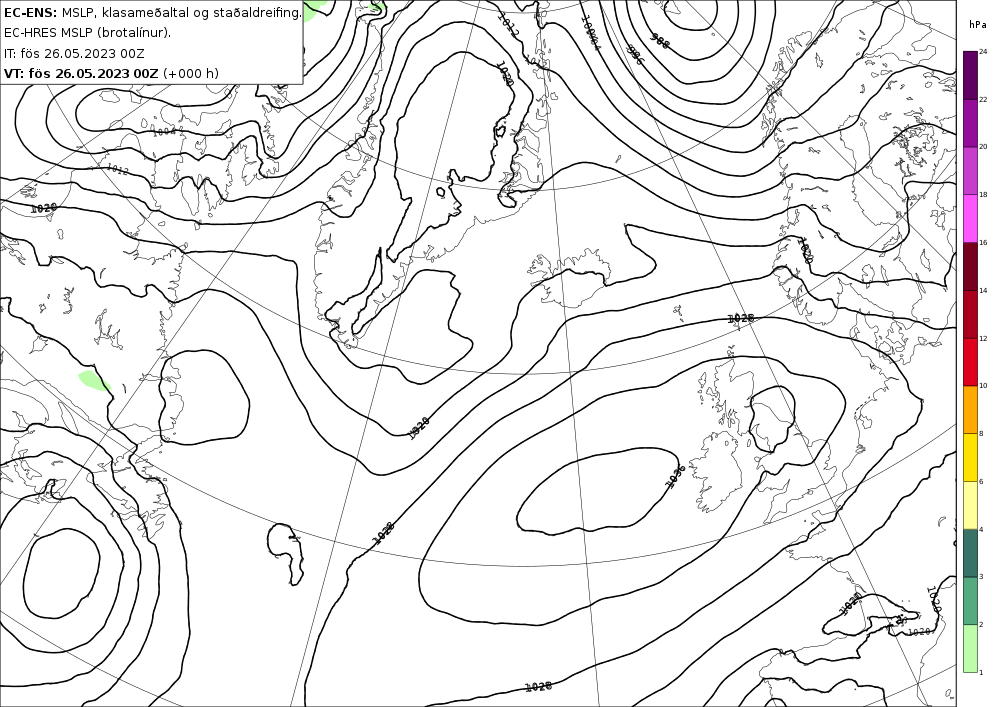Click the '1020' isobar label south of Greenland
Viewport: 1000px width, 707px height.
pos(418,428)
